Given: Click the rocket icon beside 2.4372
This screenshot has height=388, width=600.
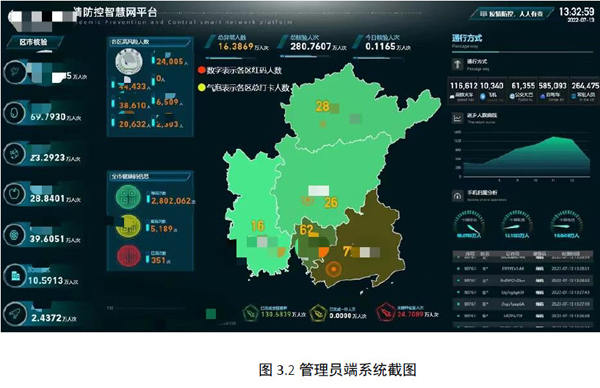Looking at the screenshot, I should 15,314.
